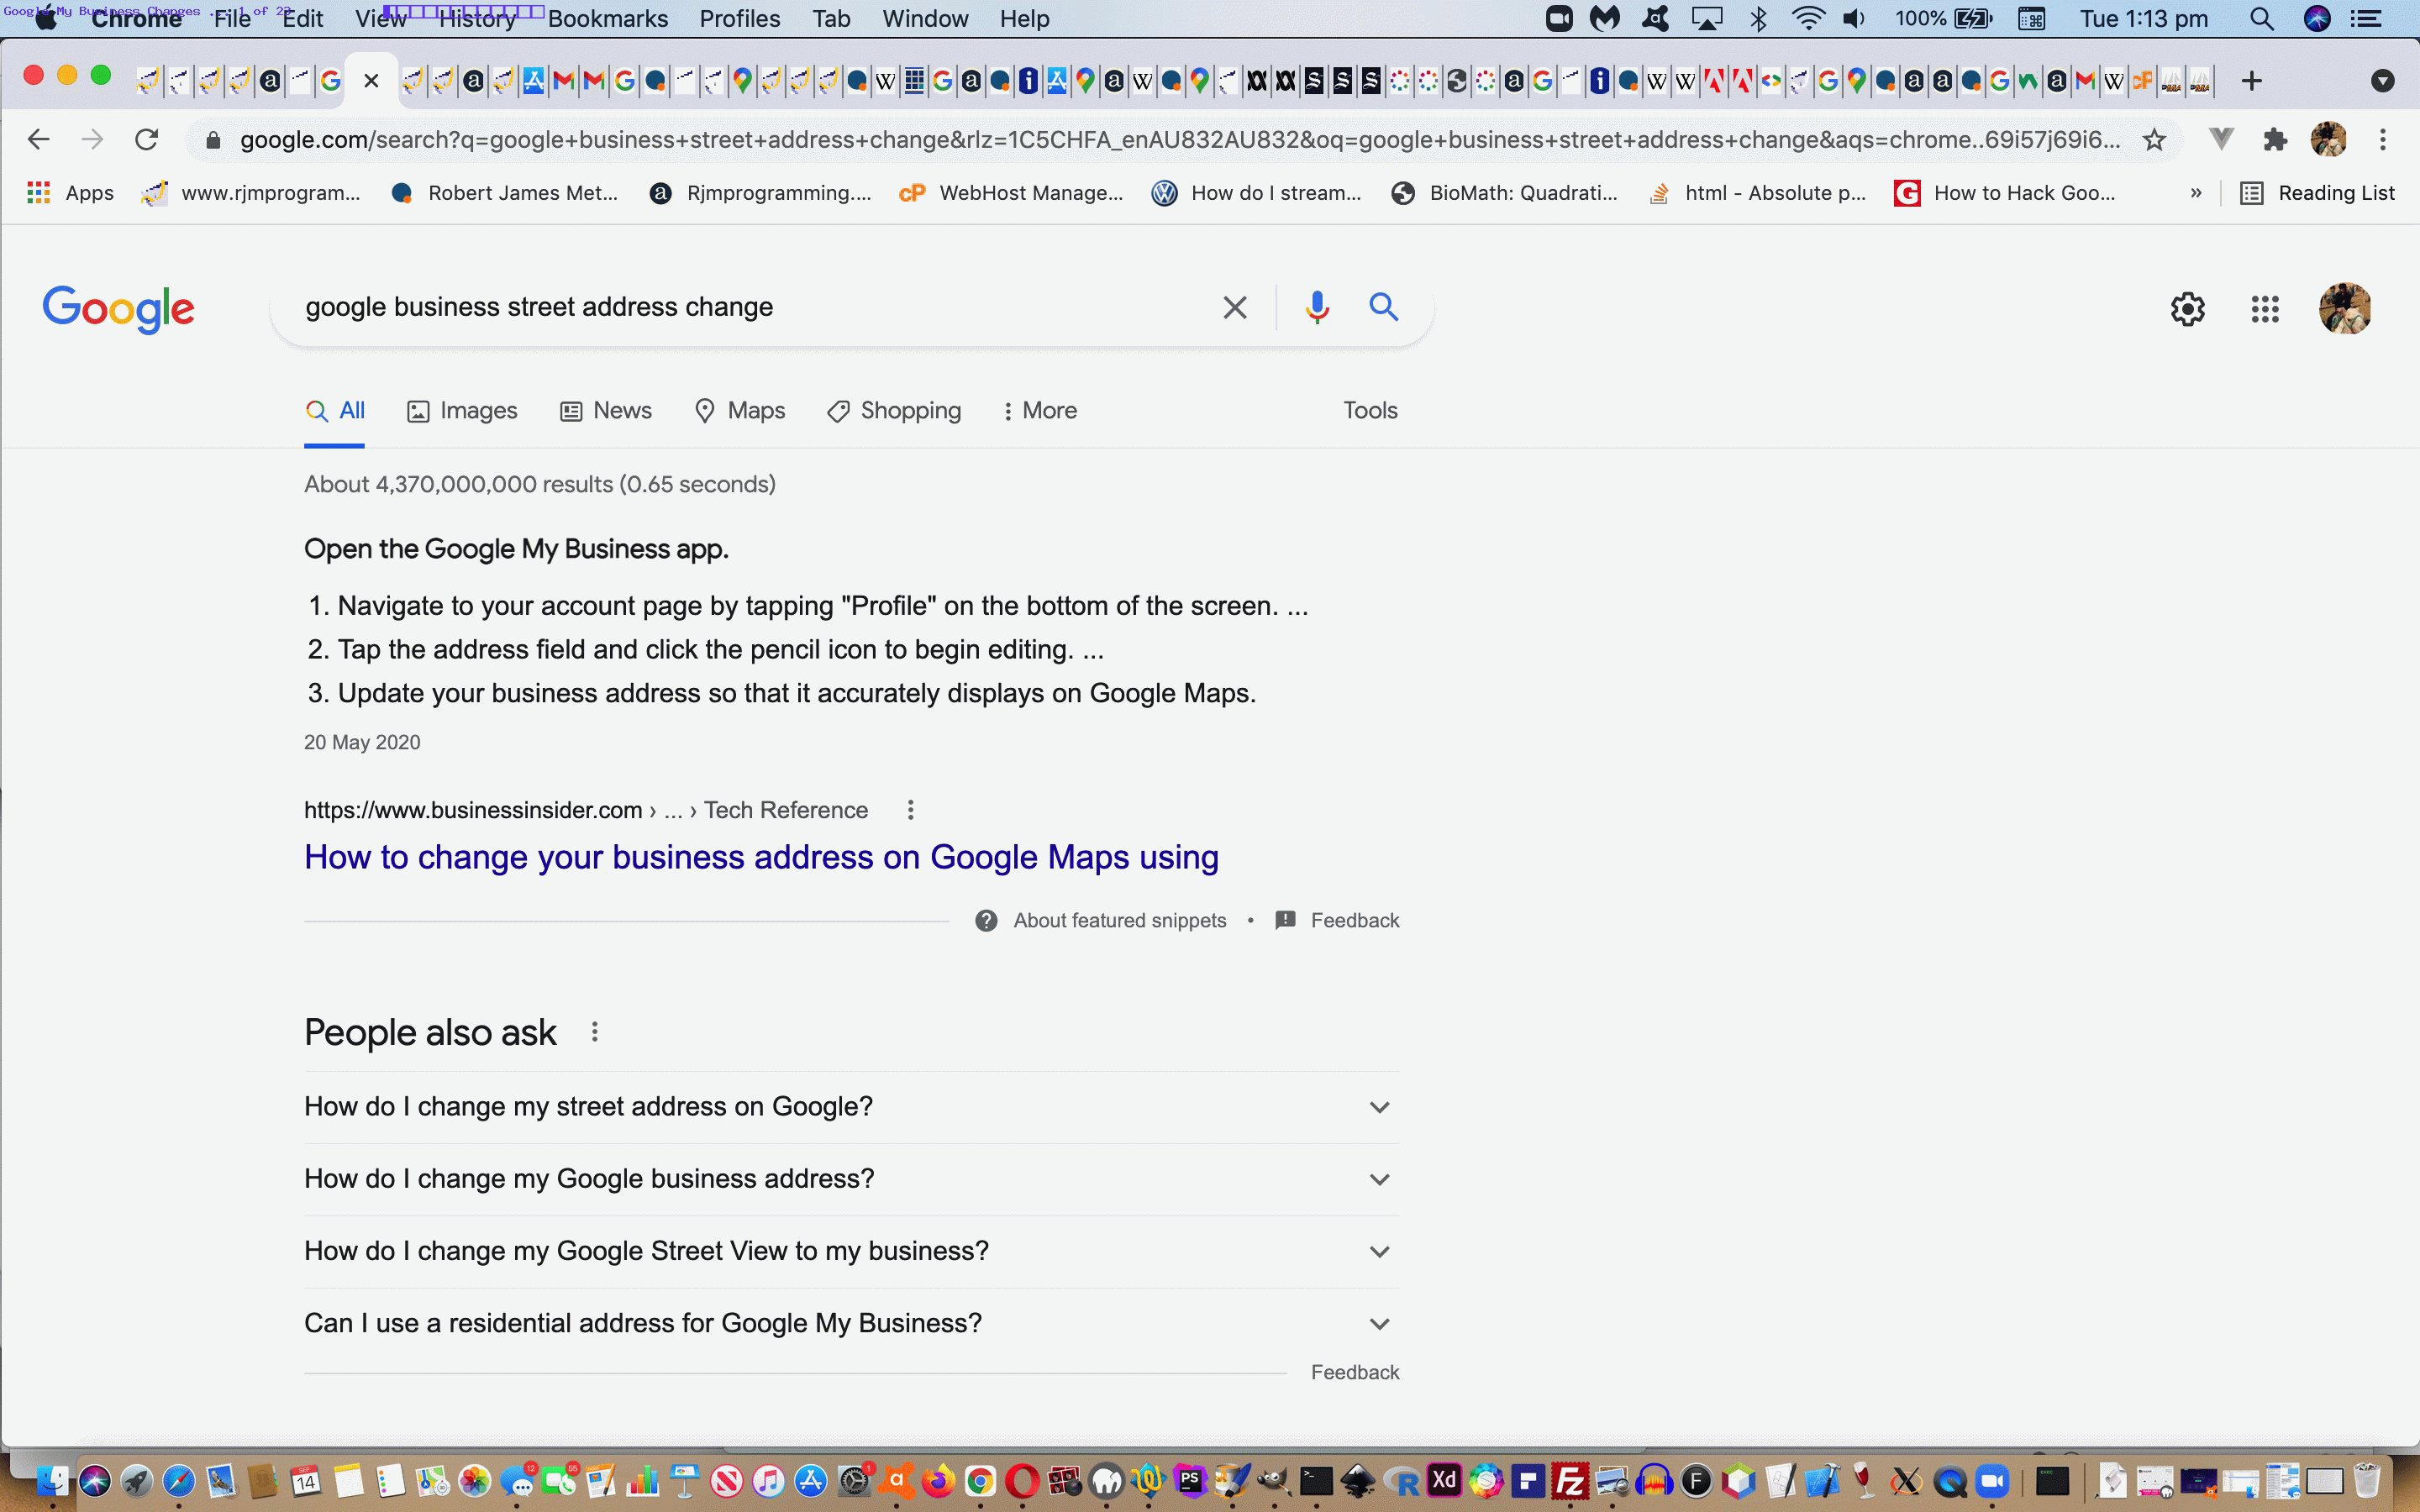Switch to the Images results tab

coord(462,411)
